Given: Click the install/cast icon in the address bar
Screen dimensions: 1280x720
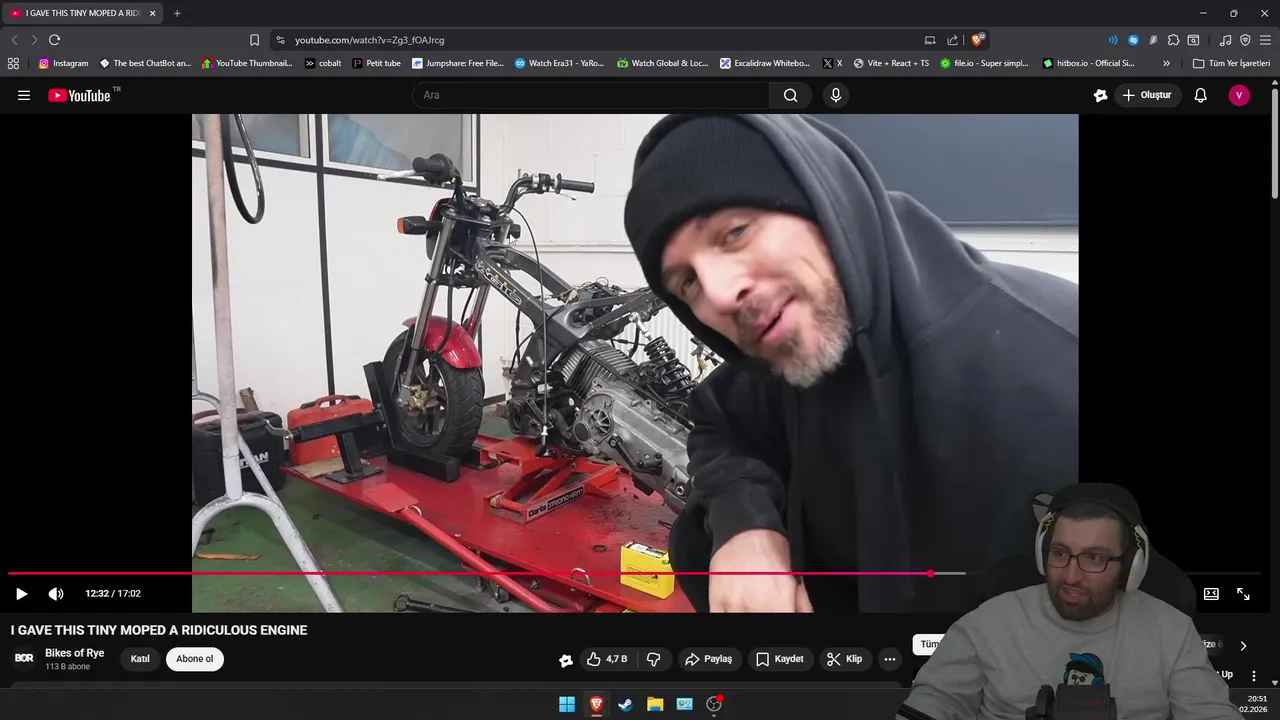Looking at the screenshot, I should click(x=930, y=40).
